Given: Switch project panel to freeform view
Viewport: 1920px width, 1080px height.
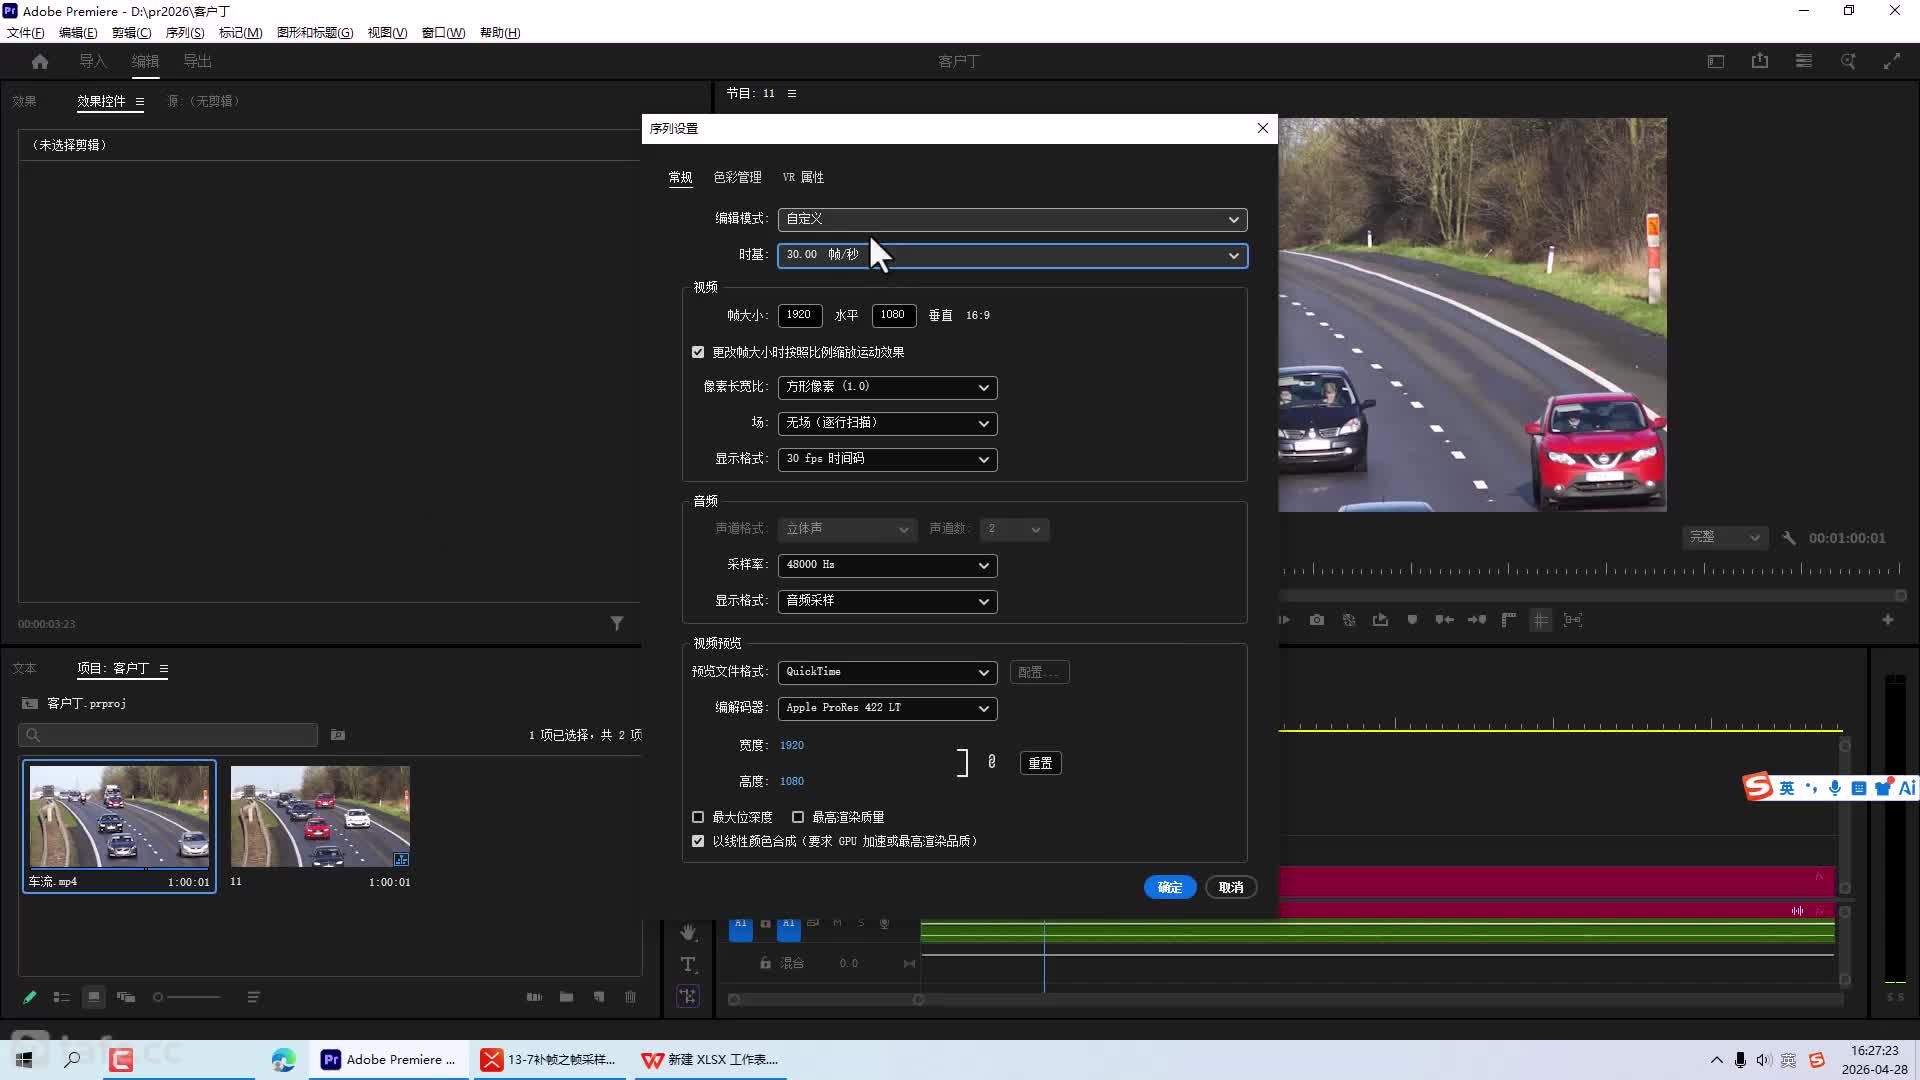Looking at the screenshot, I should coord(126,997).
